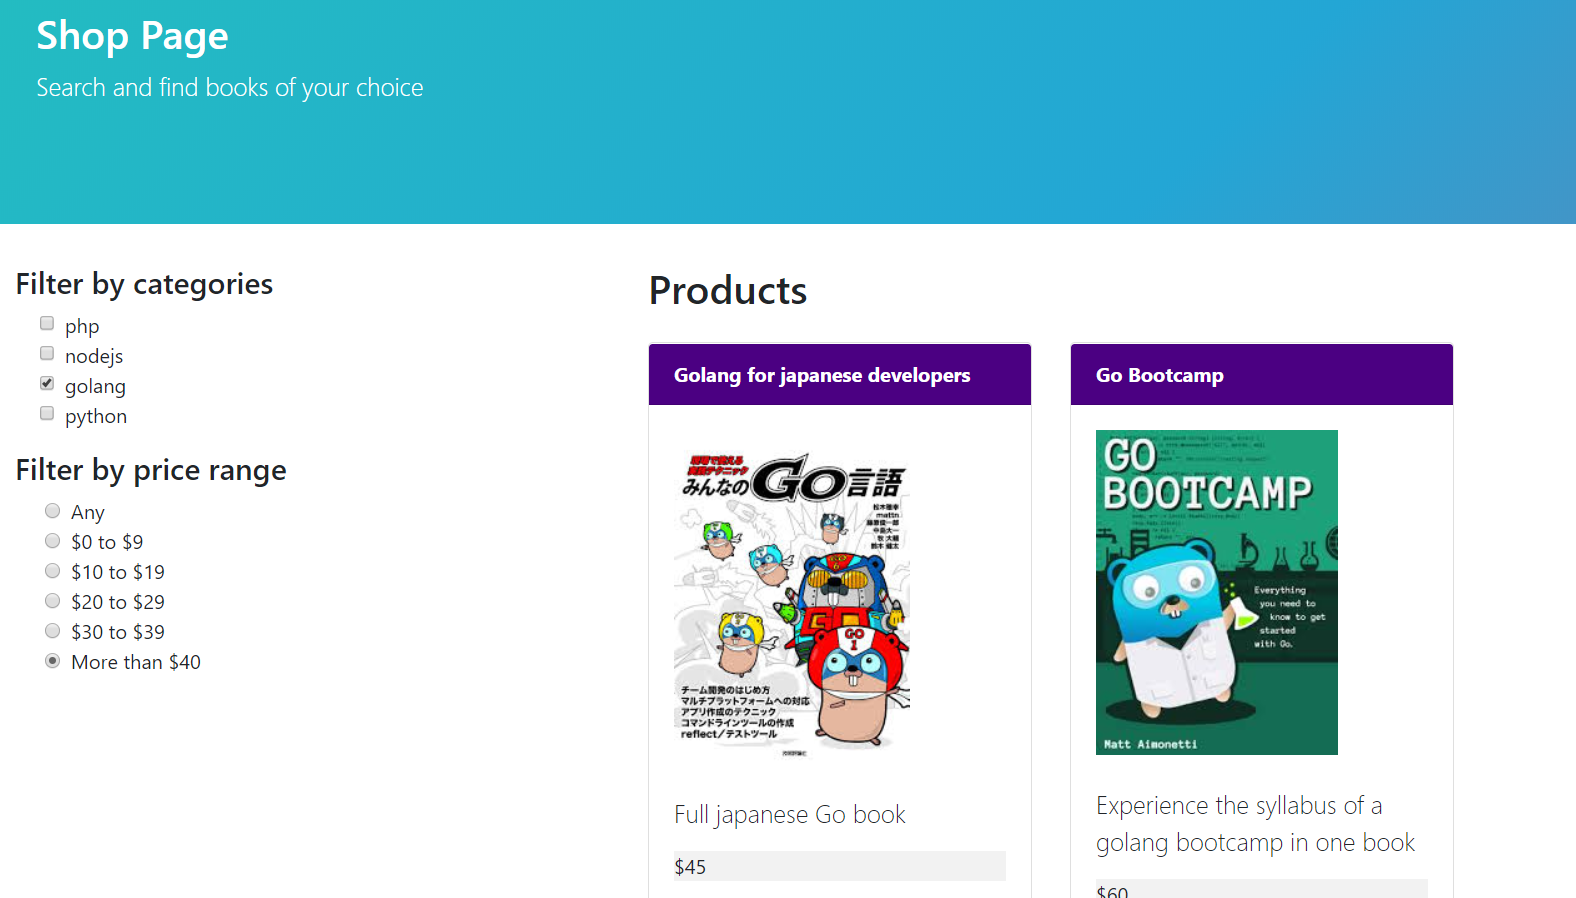This screenshot has width=1576, height=898.
Task: Click the Go Bootcamp product title
Action: click(x=1160, y=375)
